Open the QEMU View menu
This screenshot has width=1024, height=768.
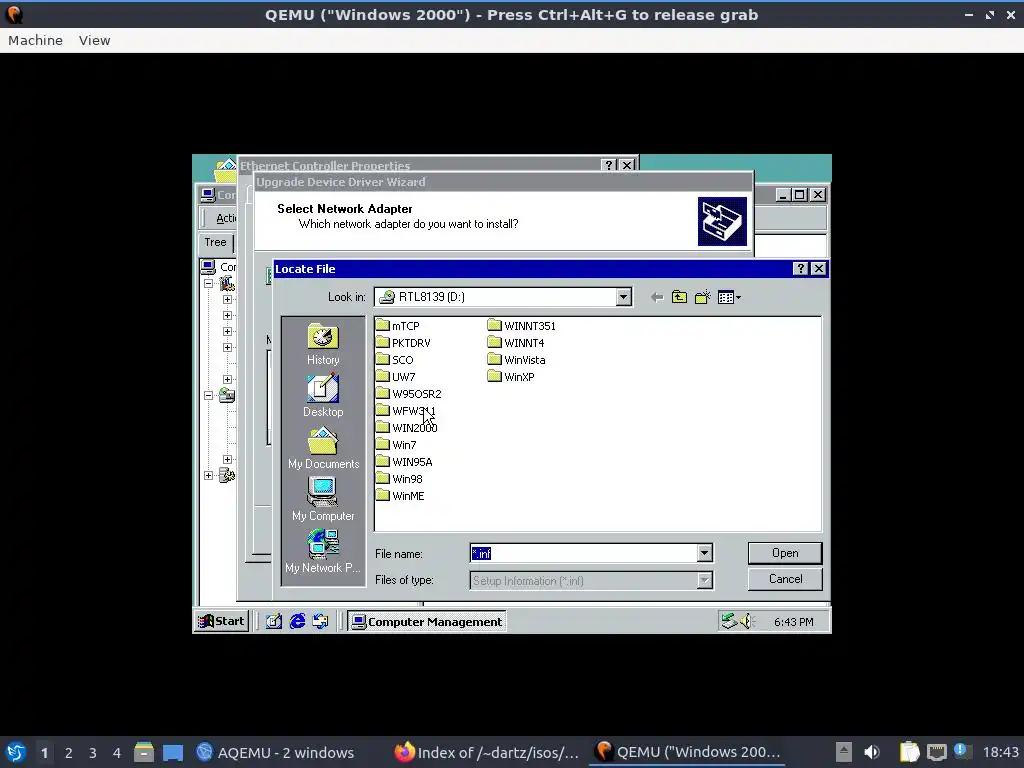tap(95, 40)
